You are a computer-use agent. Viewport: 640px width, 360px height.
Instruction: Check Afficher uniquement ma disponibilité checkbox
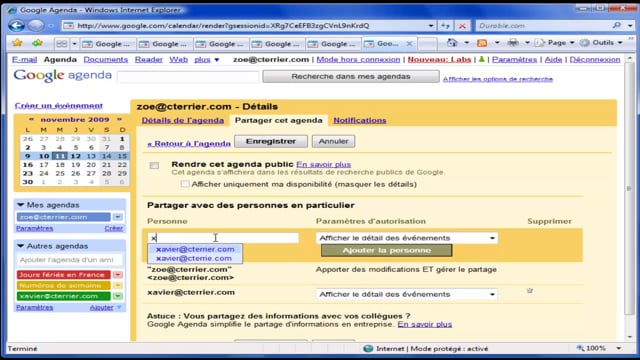(x=185, y=184)
